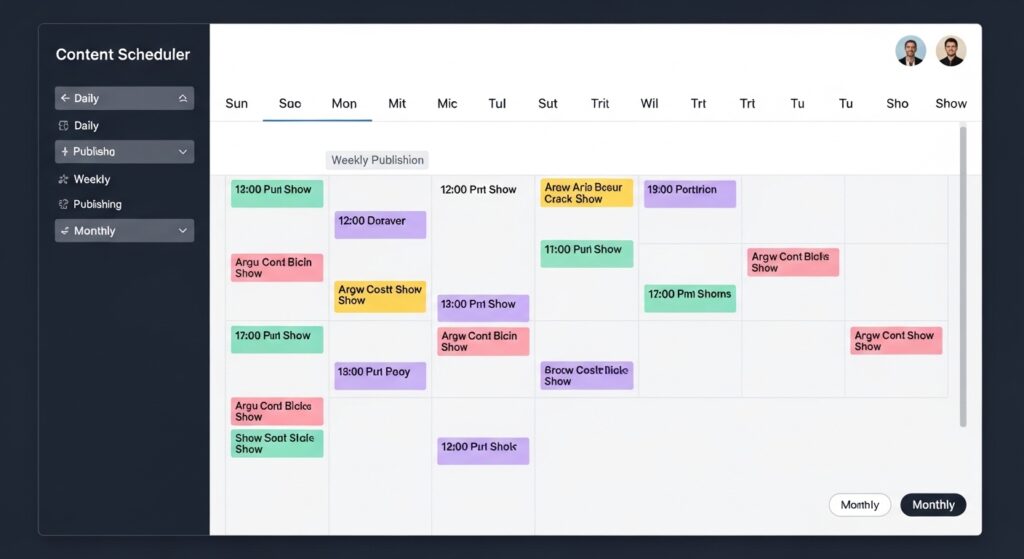Open the red Argw Cont Bicin Show event
The width and height of the screenshot is (1024, 559).
483,342
